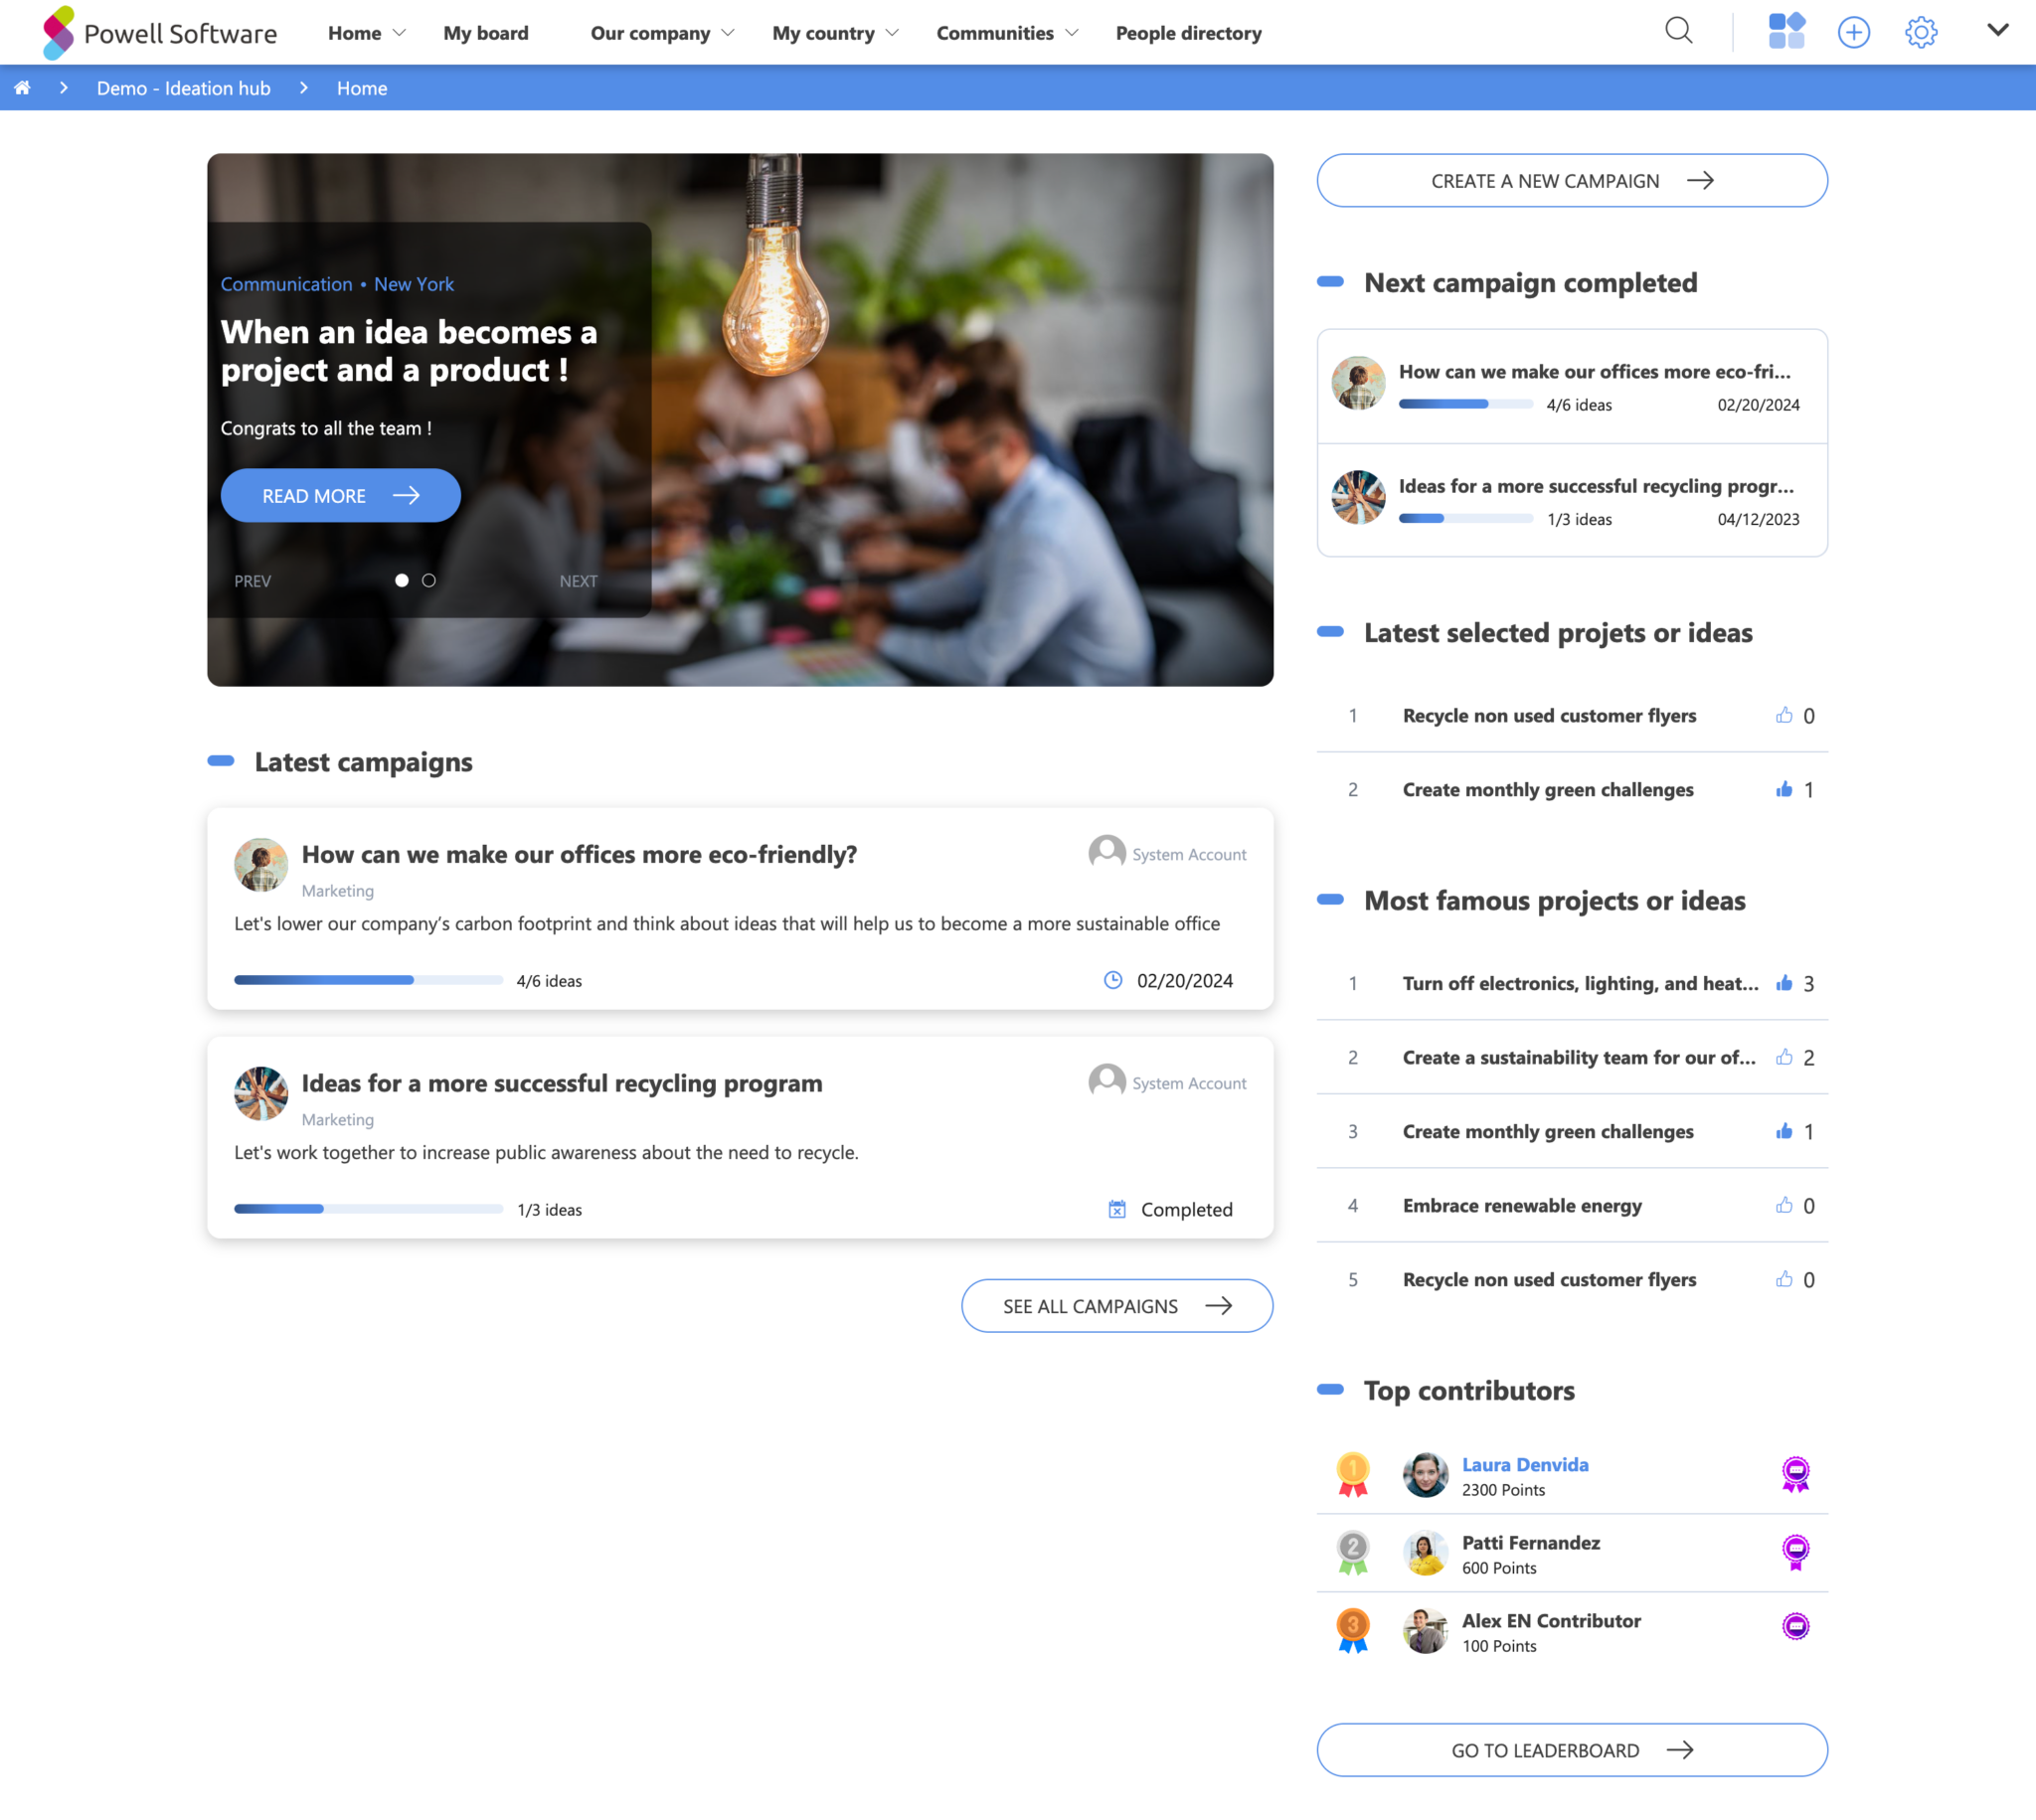The width and height of the screenshot is (2036, 1820).
Task: Open the app launcher tiles icon
Action: click(1786, 32)
